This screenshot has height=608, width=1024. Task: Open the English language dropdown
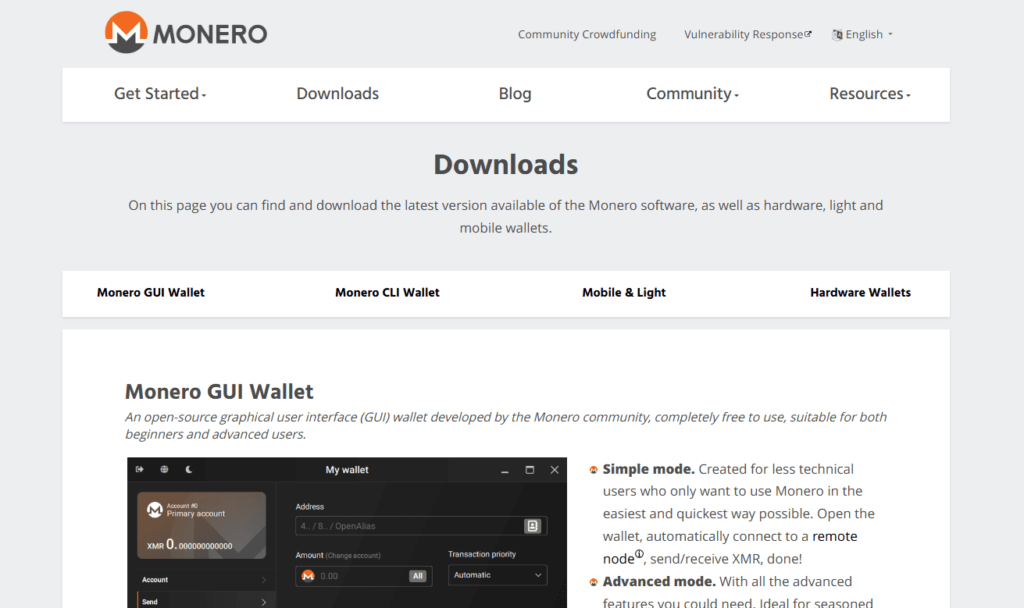point(863,33)
